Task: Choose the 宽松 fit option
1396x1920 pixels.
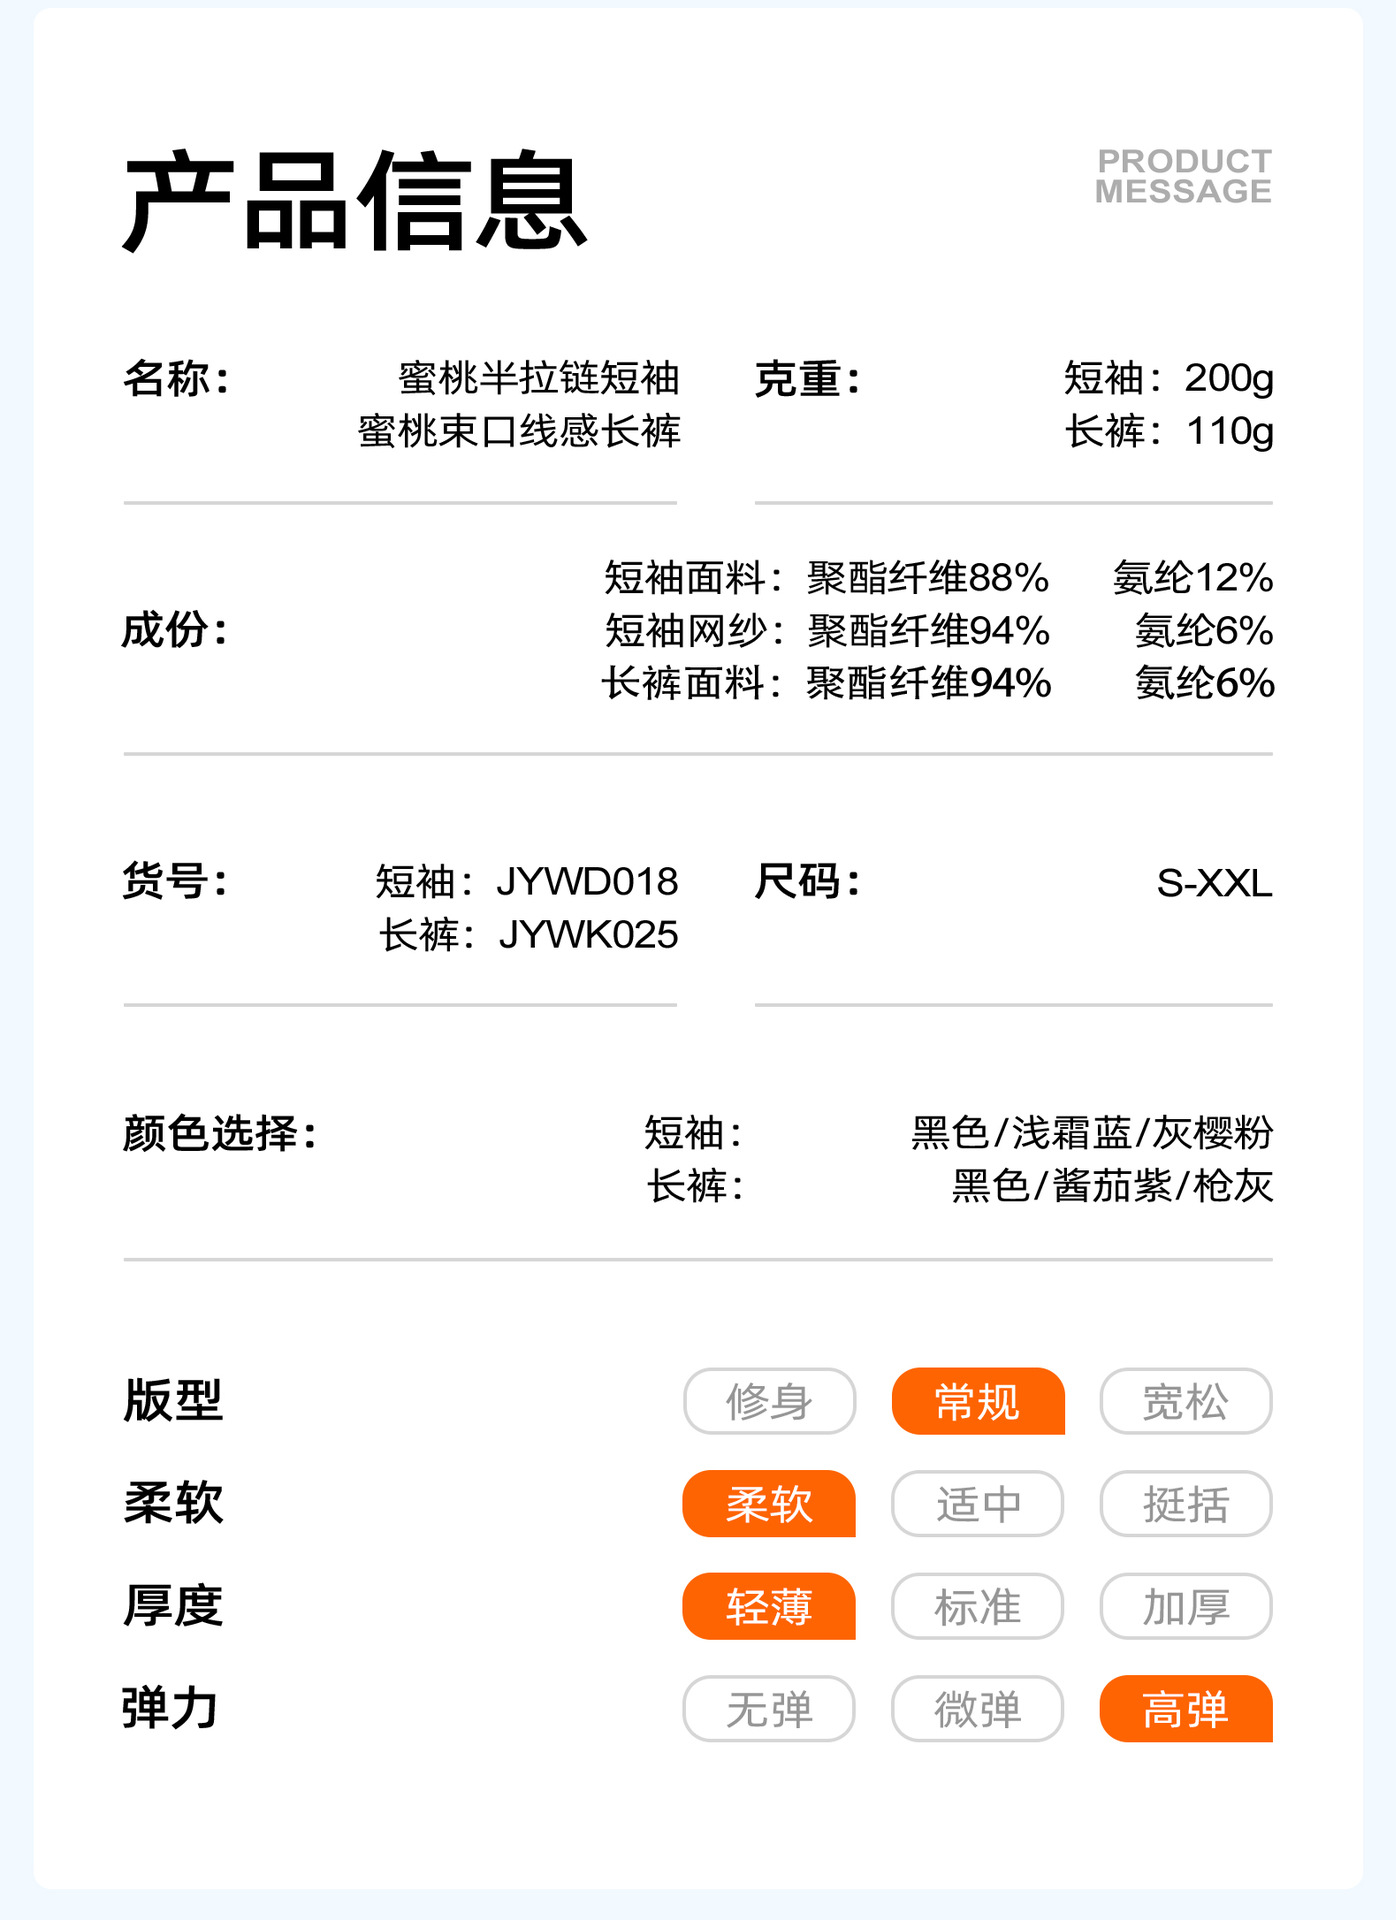Action: pos(1185,1401)
